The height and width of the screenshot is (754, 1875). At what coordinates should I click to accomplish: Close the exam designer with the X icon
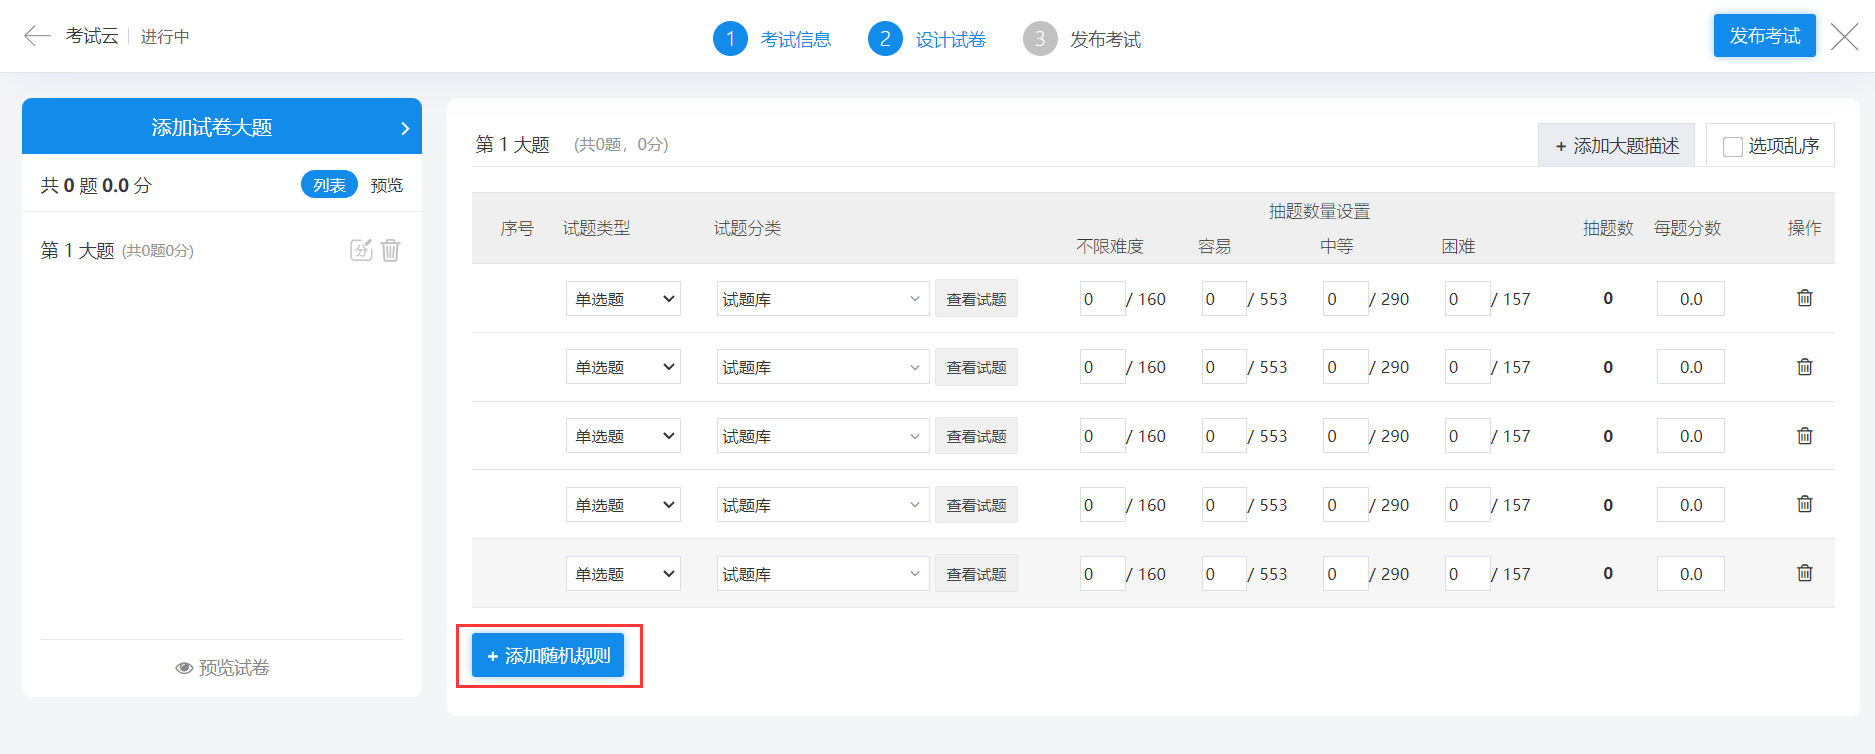tap(1844, 37)
